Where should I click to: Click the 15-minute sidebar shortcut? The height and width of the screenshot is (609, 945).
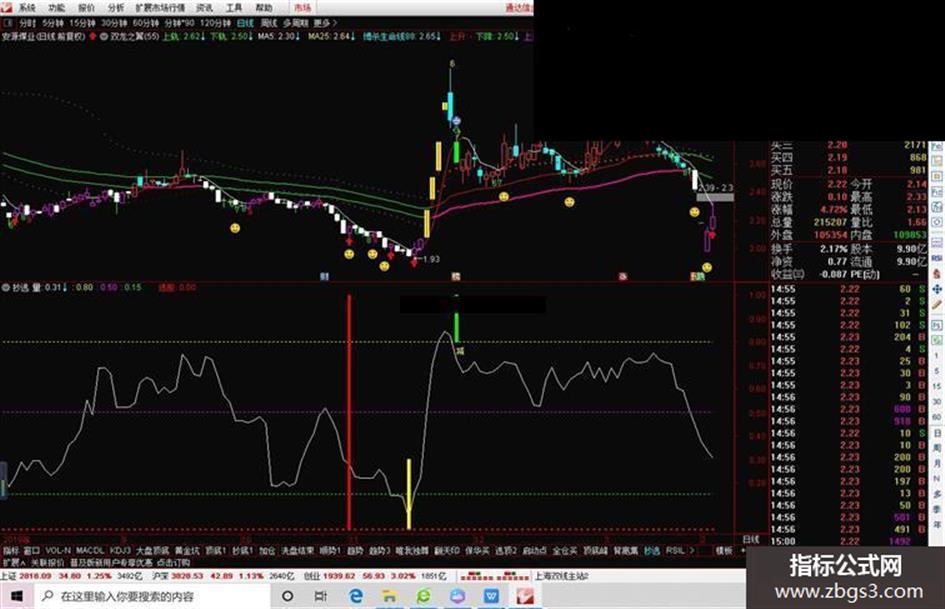coord(937,386)
